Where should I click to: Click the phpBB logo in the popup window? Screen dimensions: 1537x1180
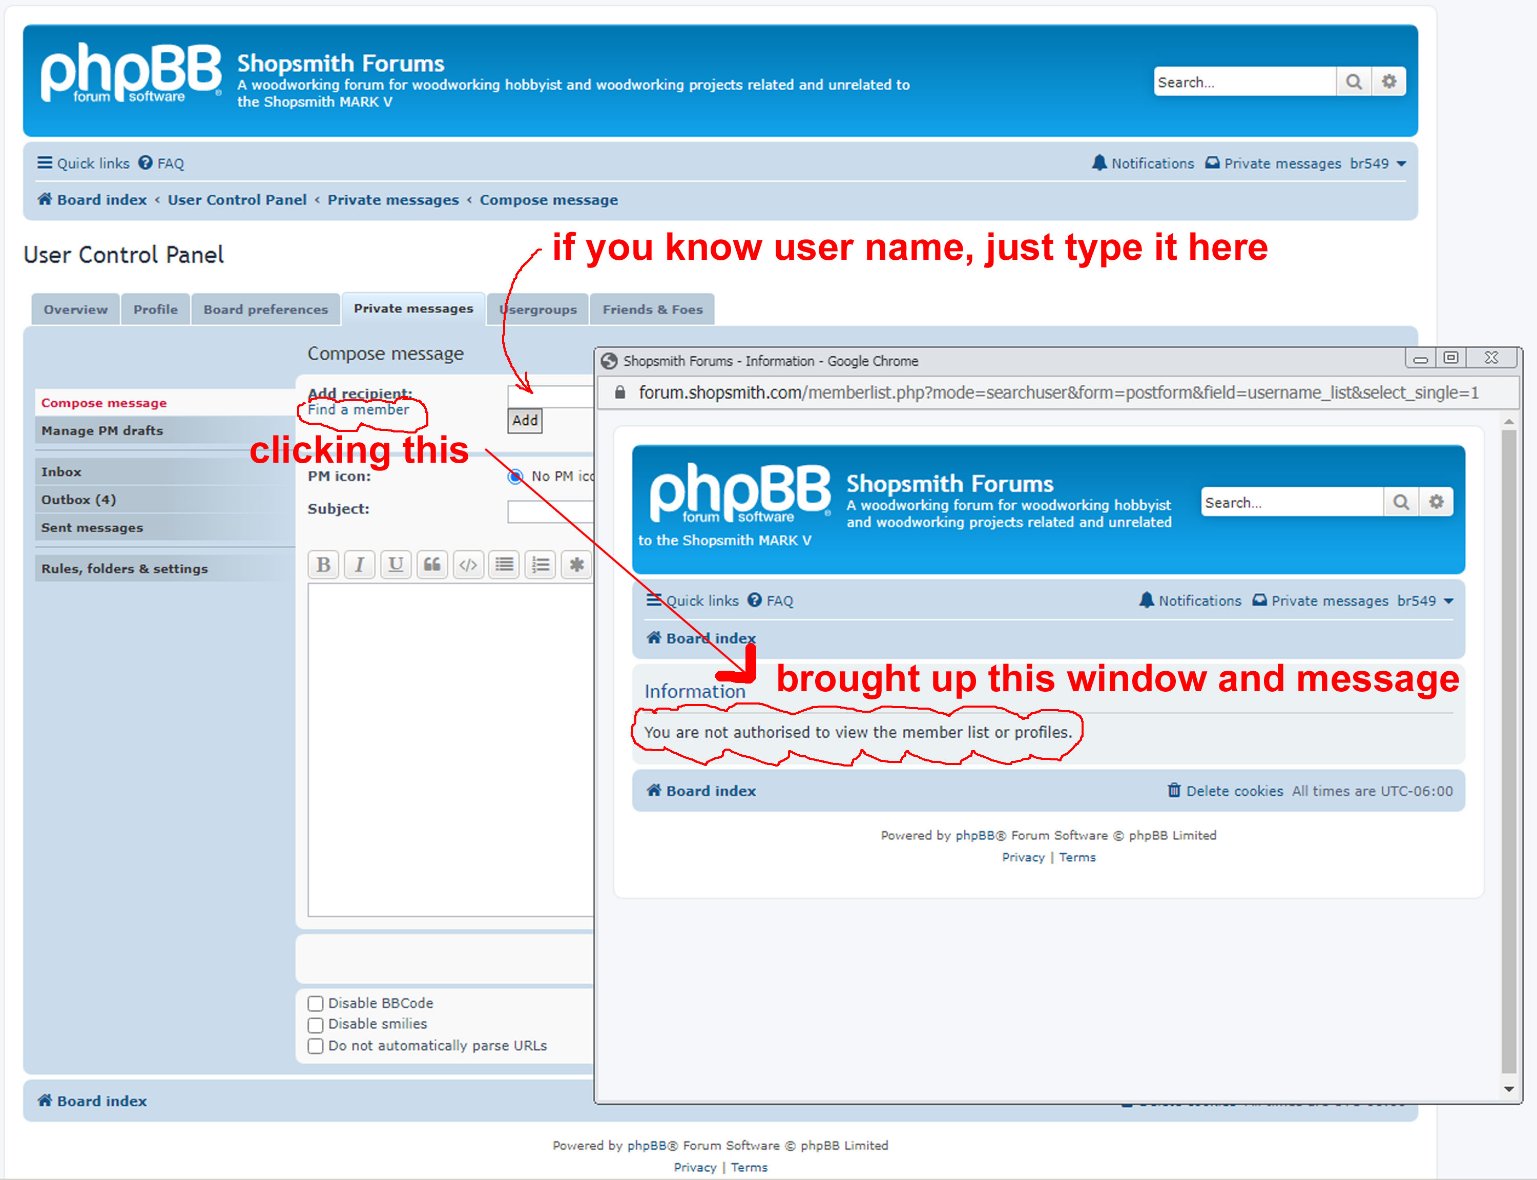pyautogui.click(x=740, y=493)
